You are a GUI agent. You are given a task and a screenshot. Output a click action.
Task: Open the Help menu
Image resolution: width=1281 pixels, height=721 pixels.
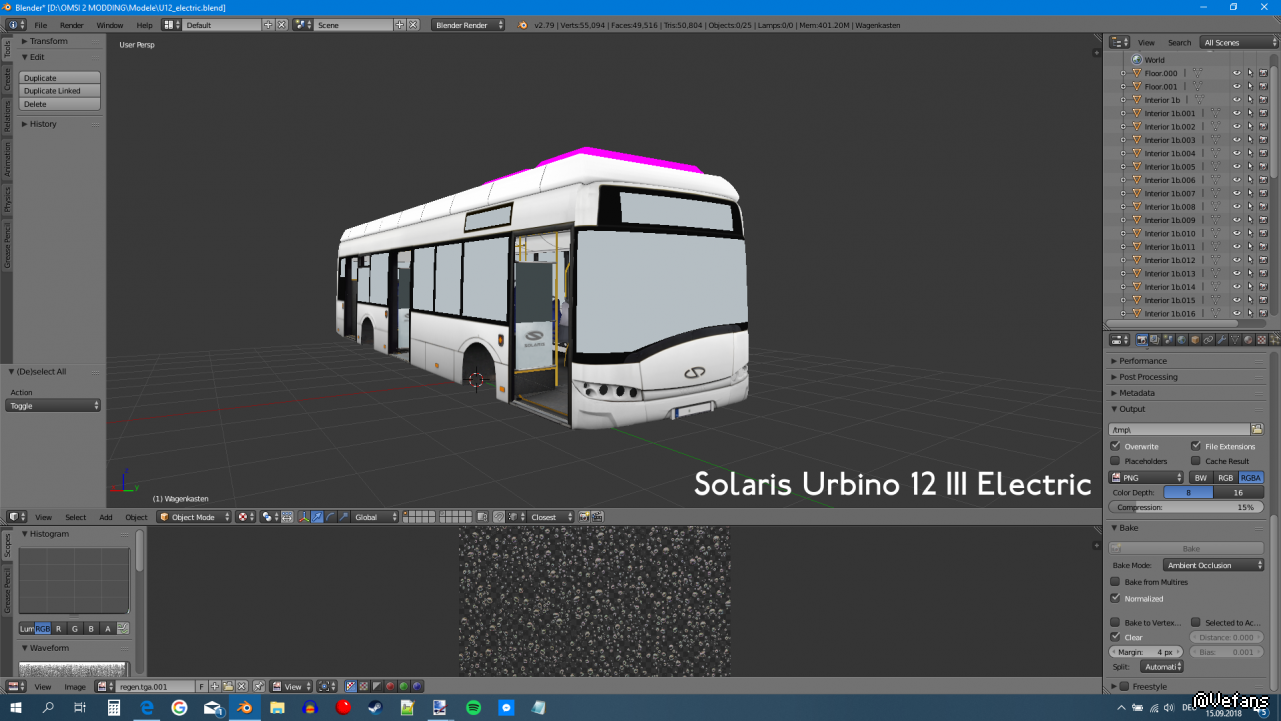(x=145, y=25)
